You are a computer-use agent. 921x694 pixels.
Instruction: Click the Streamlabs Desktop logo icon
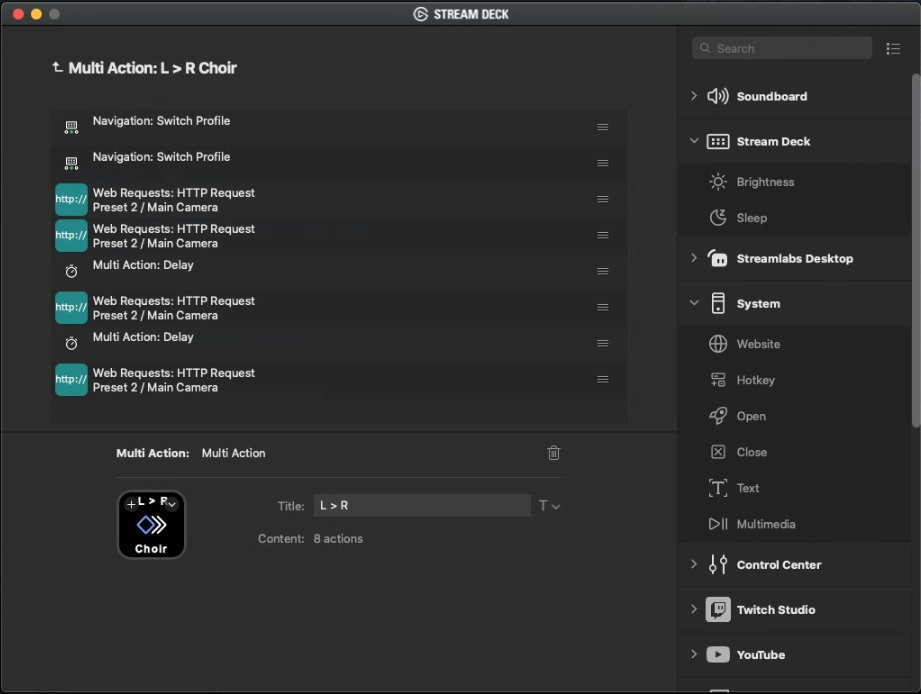718,258
